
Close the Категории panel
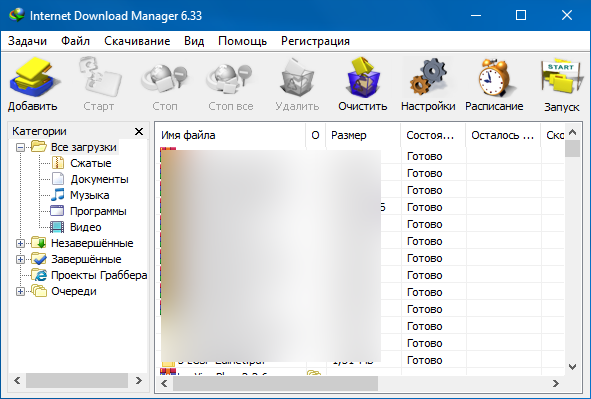[139, 131]
